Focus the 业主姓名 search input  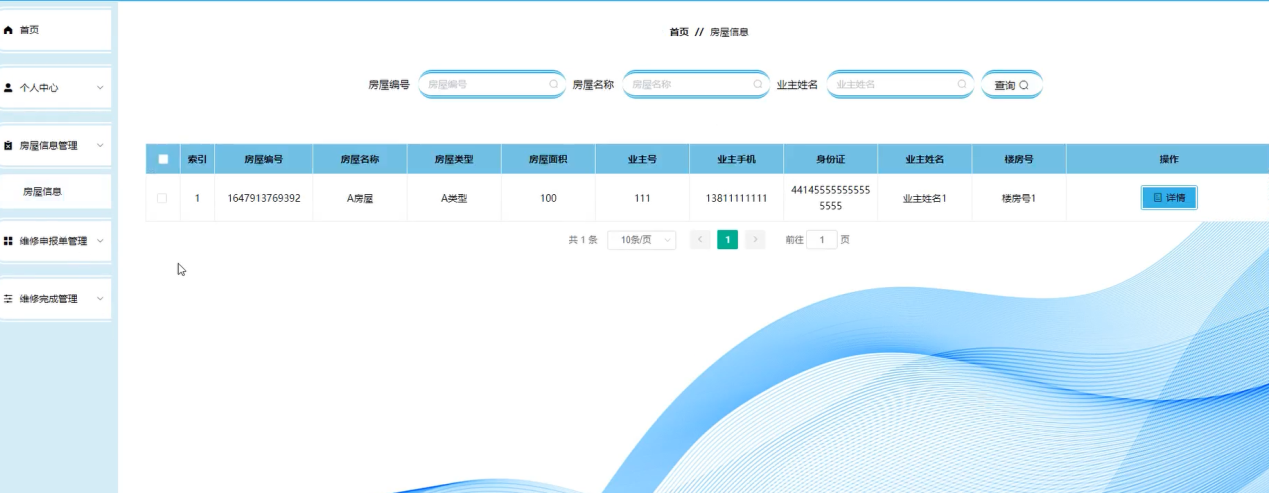(x=900, y=85)
